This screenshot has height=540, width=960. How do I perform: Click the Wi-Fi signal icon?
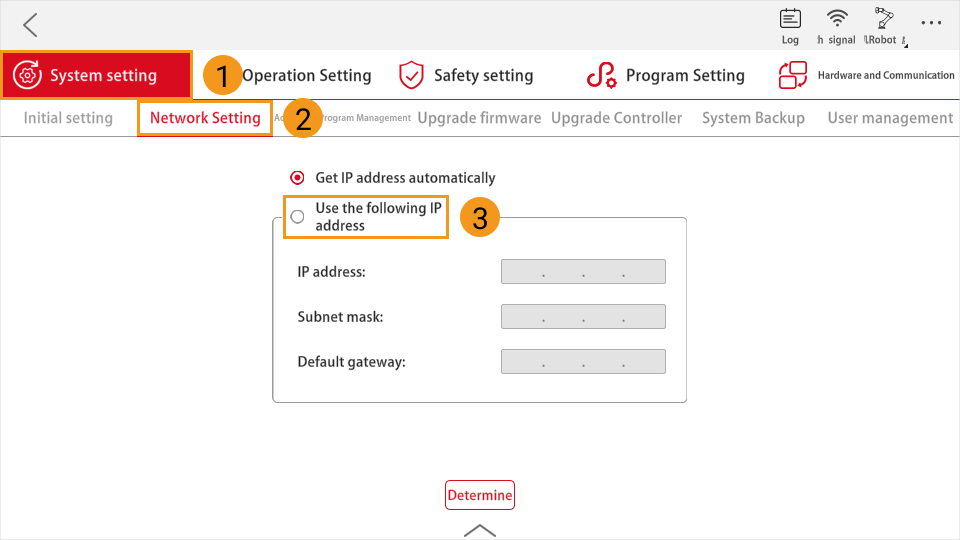click(x=838, y=19)
